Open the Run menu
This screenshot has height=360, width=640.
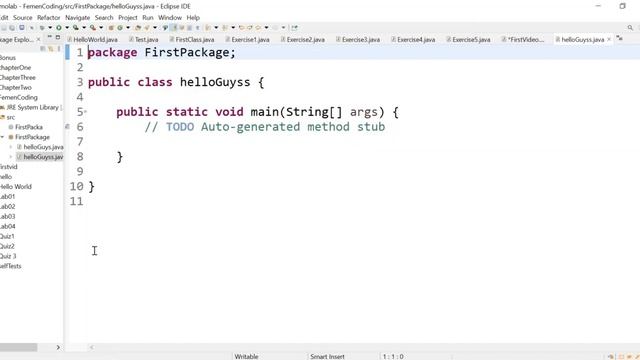click(148, 18)
